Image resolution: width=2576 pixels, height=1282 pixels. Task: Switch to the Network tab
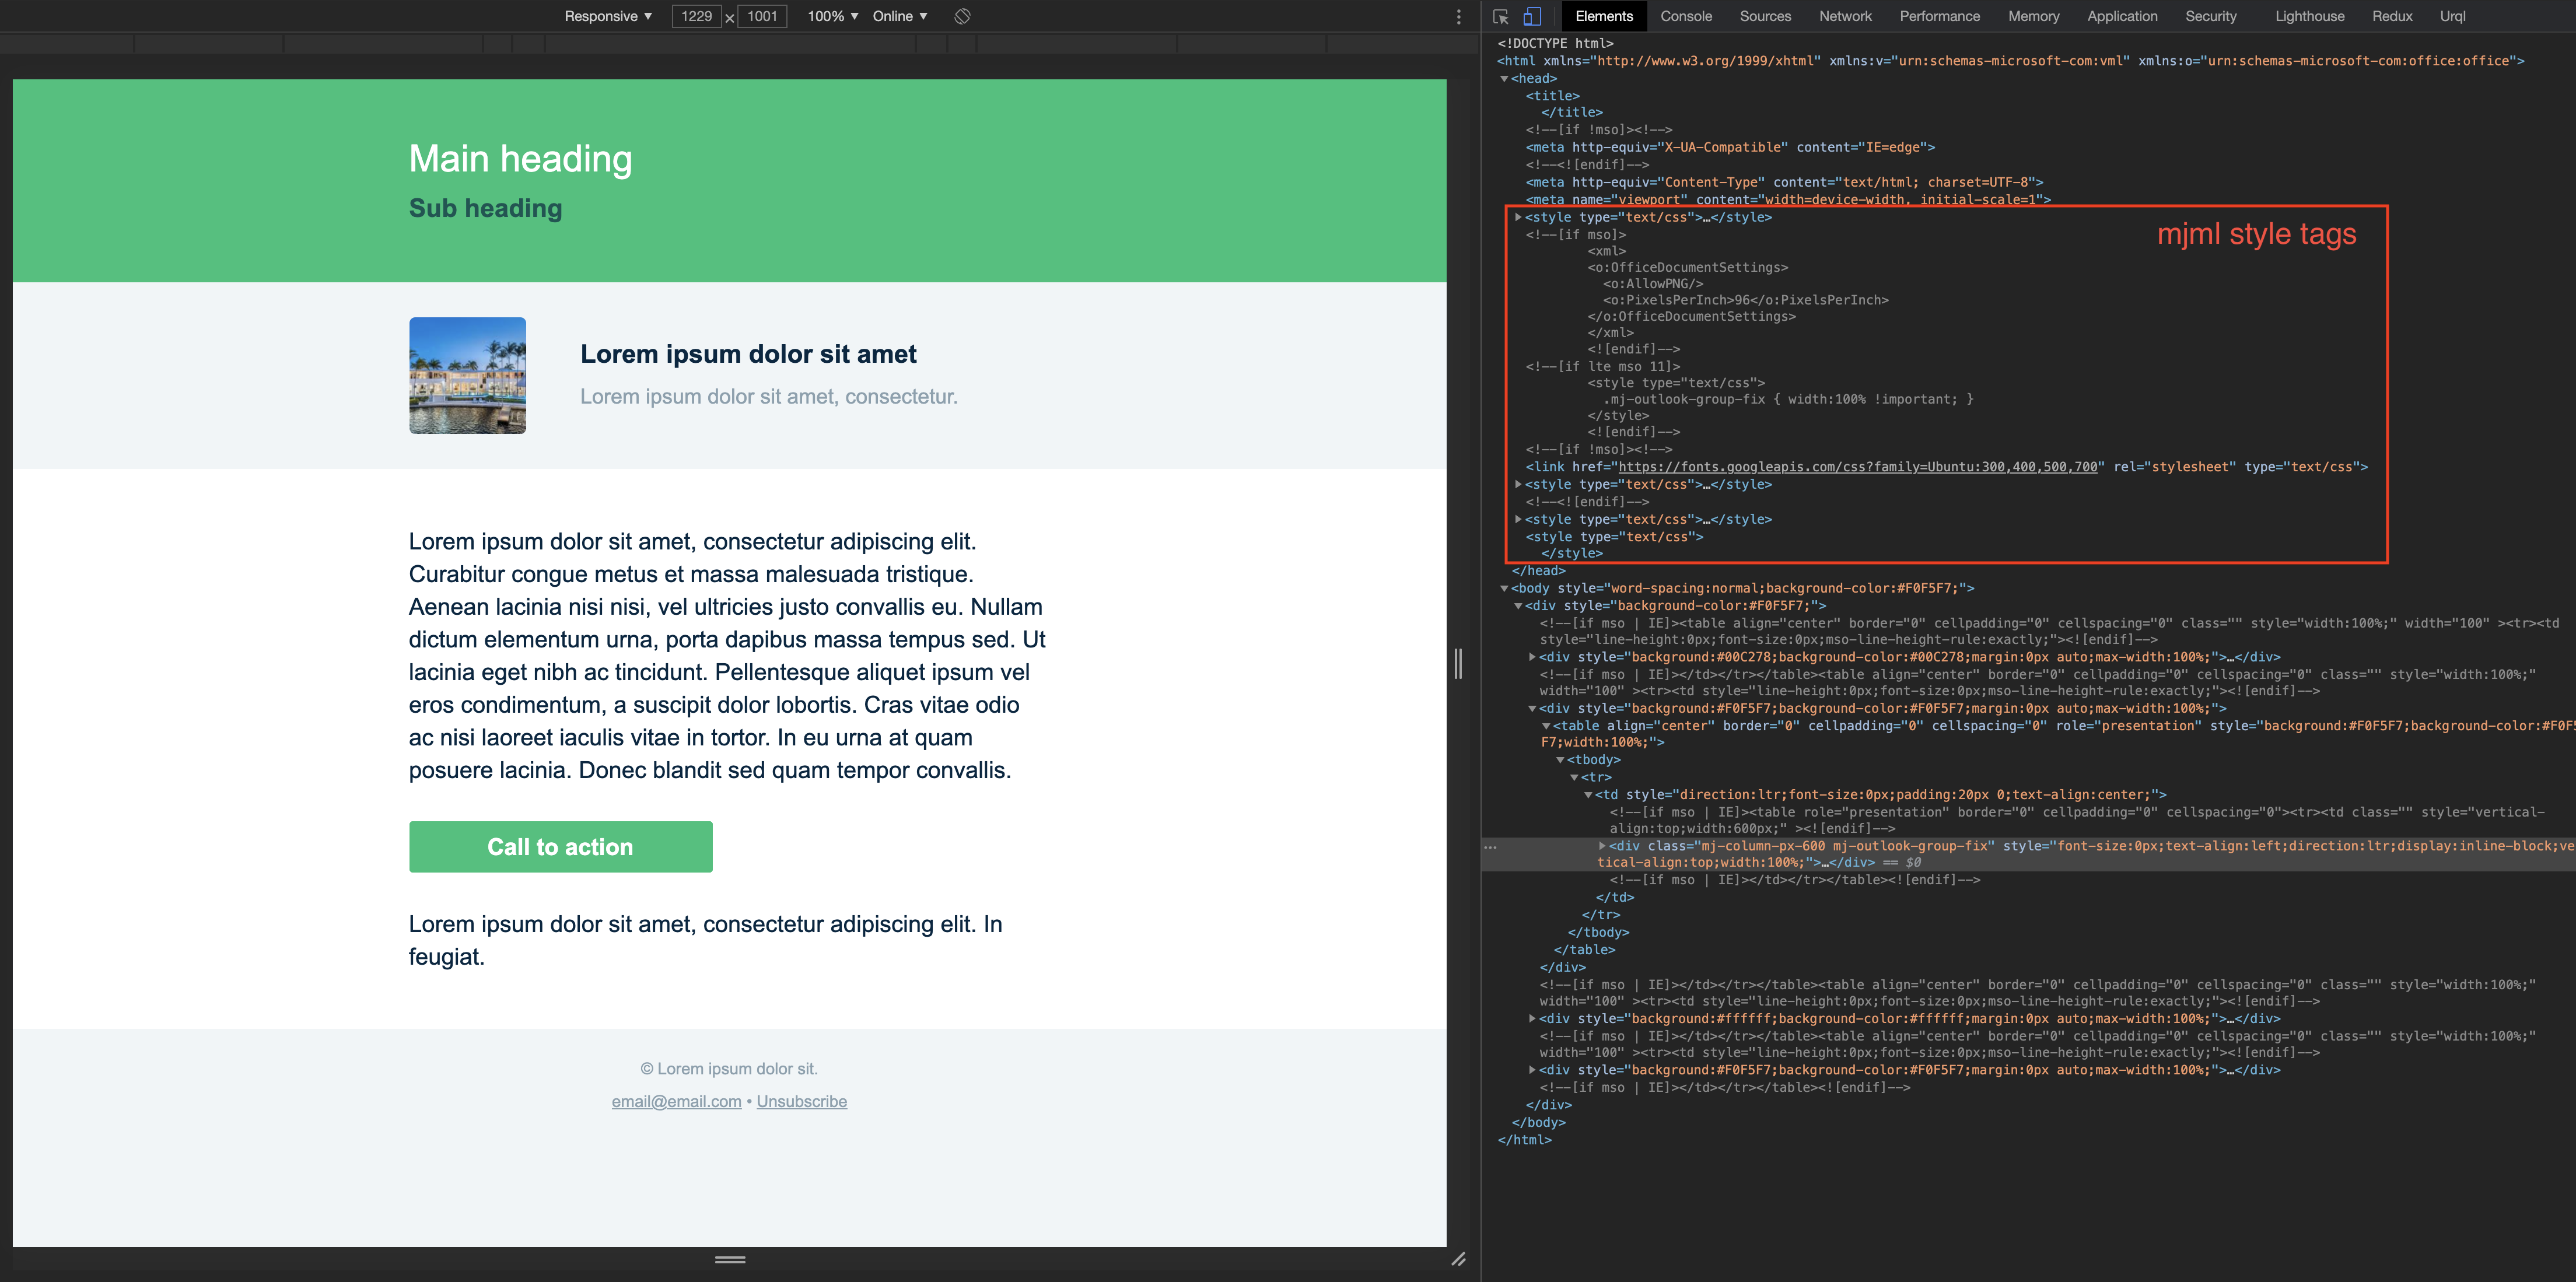pyautogui.click(x=1844, y=16)
